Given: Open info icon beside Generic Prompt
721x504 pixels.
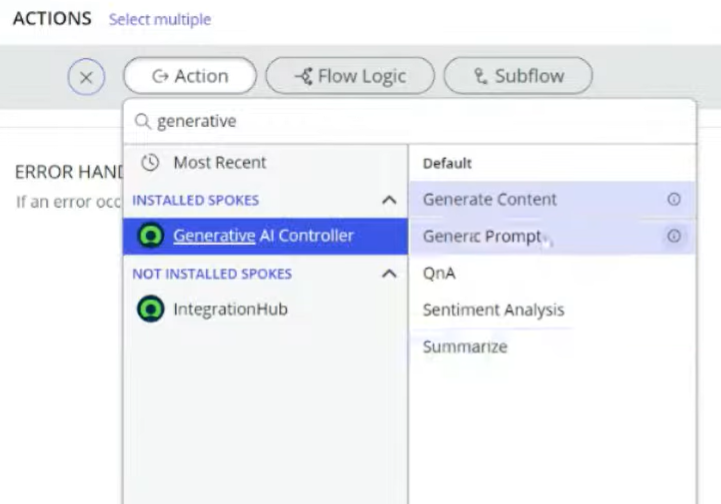Looking at the screenshot, I should tap(674, 236).
